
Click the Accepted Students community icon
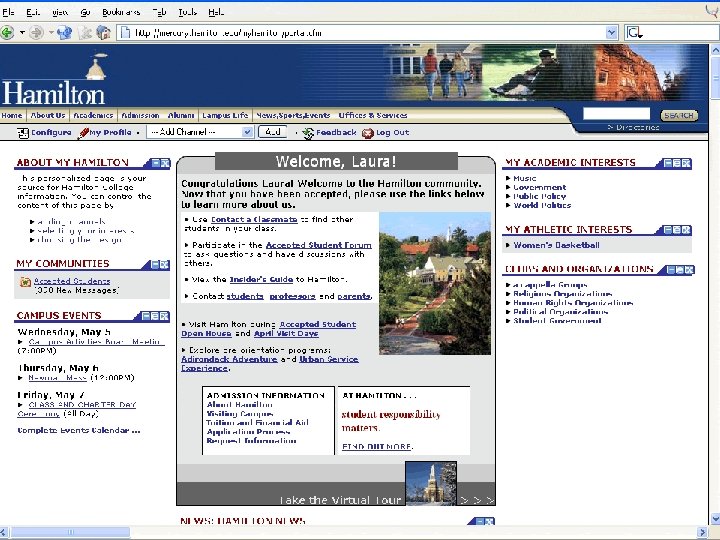click(25, 282)
